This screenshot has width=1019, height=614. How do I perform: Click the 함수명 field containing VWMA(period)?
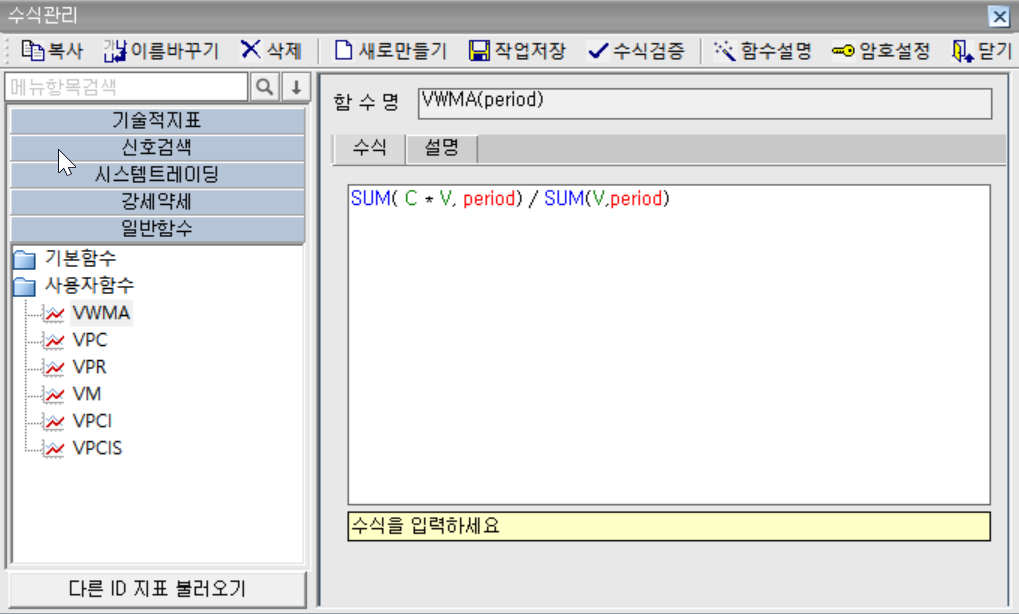click(x=705, y=103)
